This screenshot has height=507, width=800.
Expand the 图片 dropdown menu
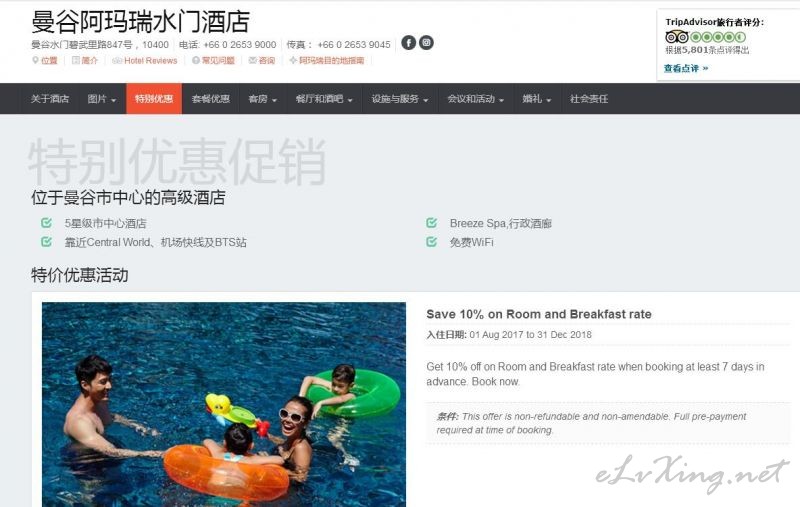[102, 99]
